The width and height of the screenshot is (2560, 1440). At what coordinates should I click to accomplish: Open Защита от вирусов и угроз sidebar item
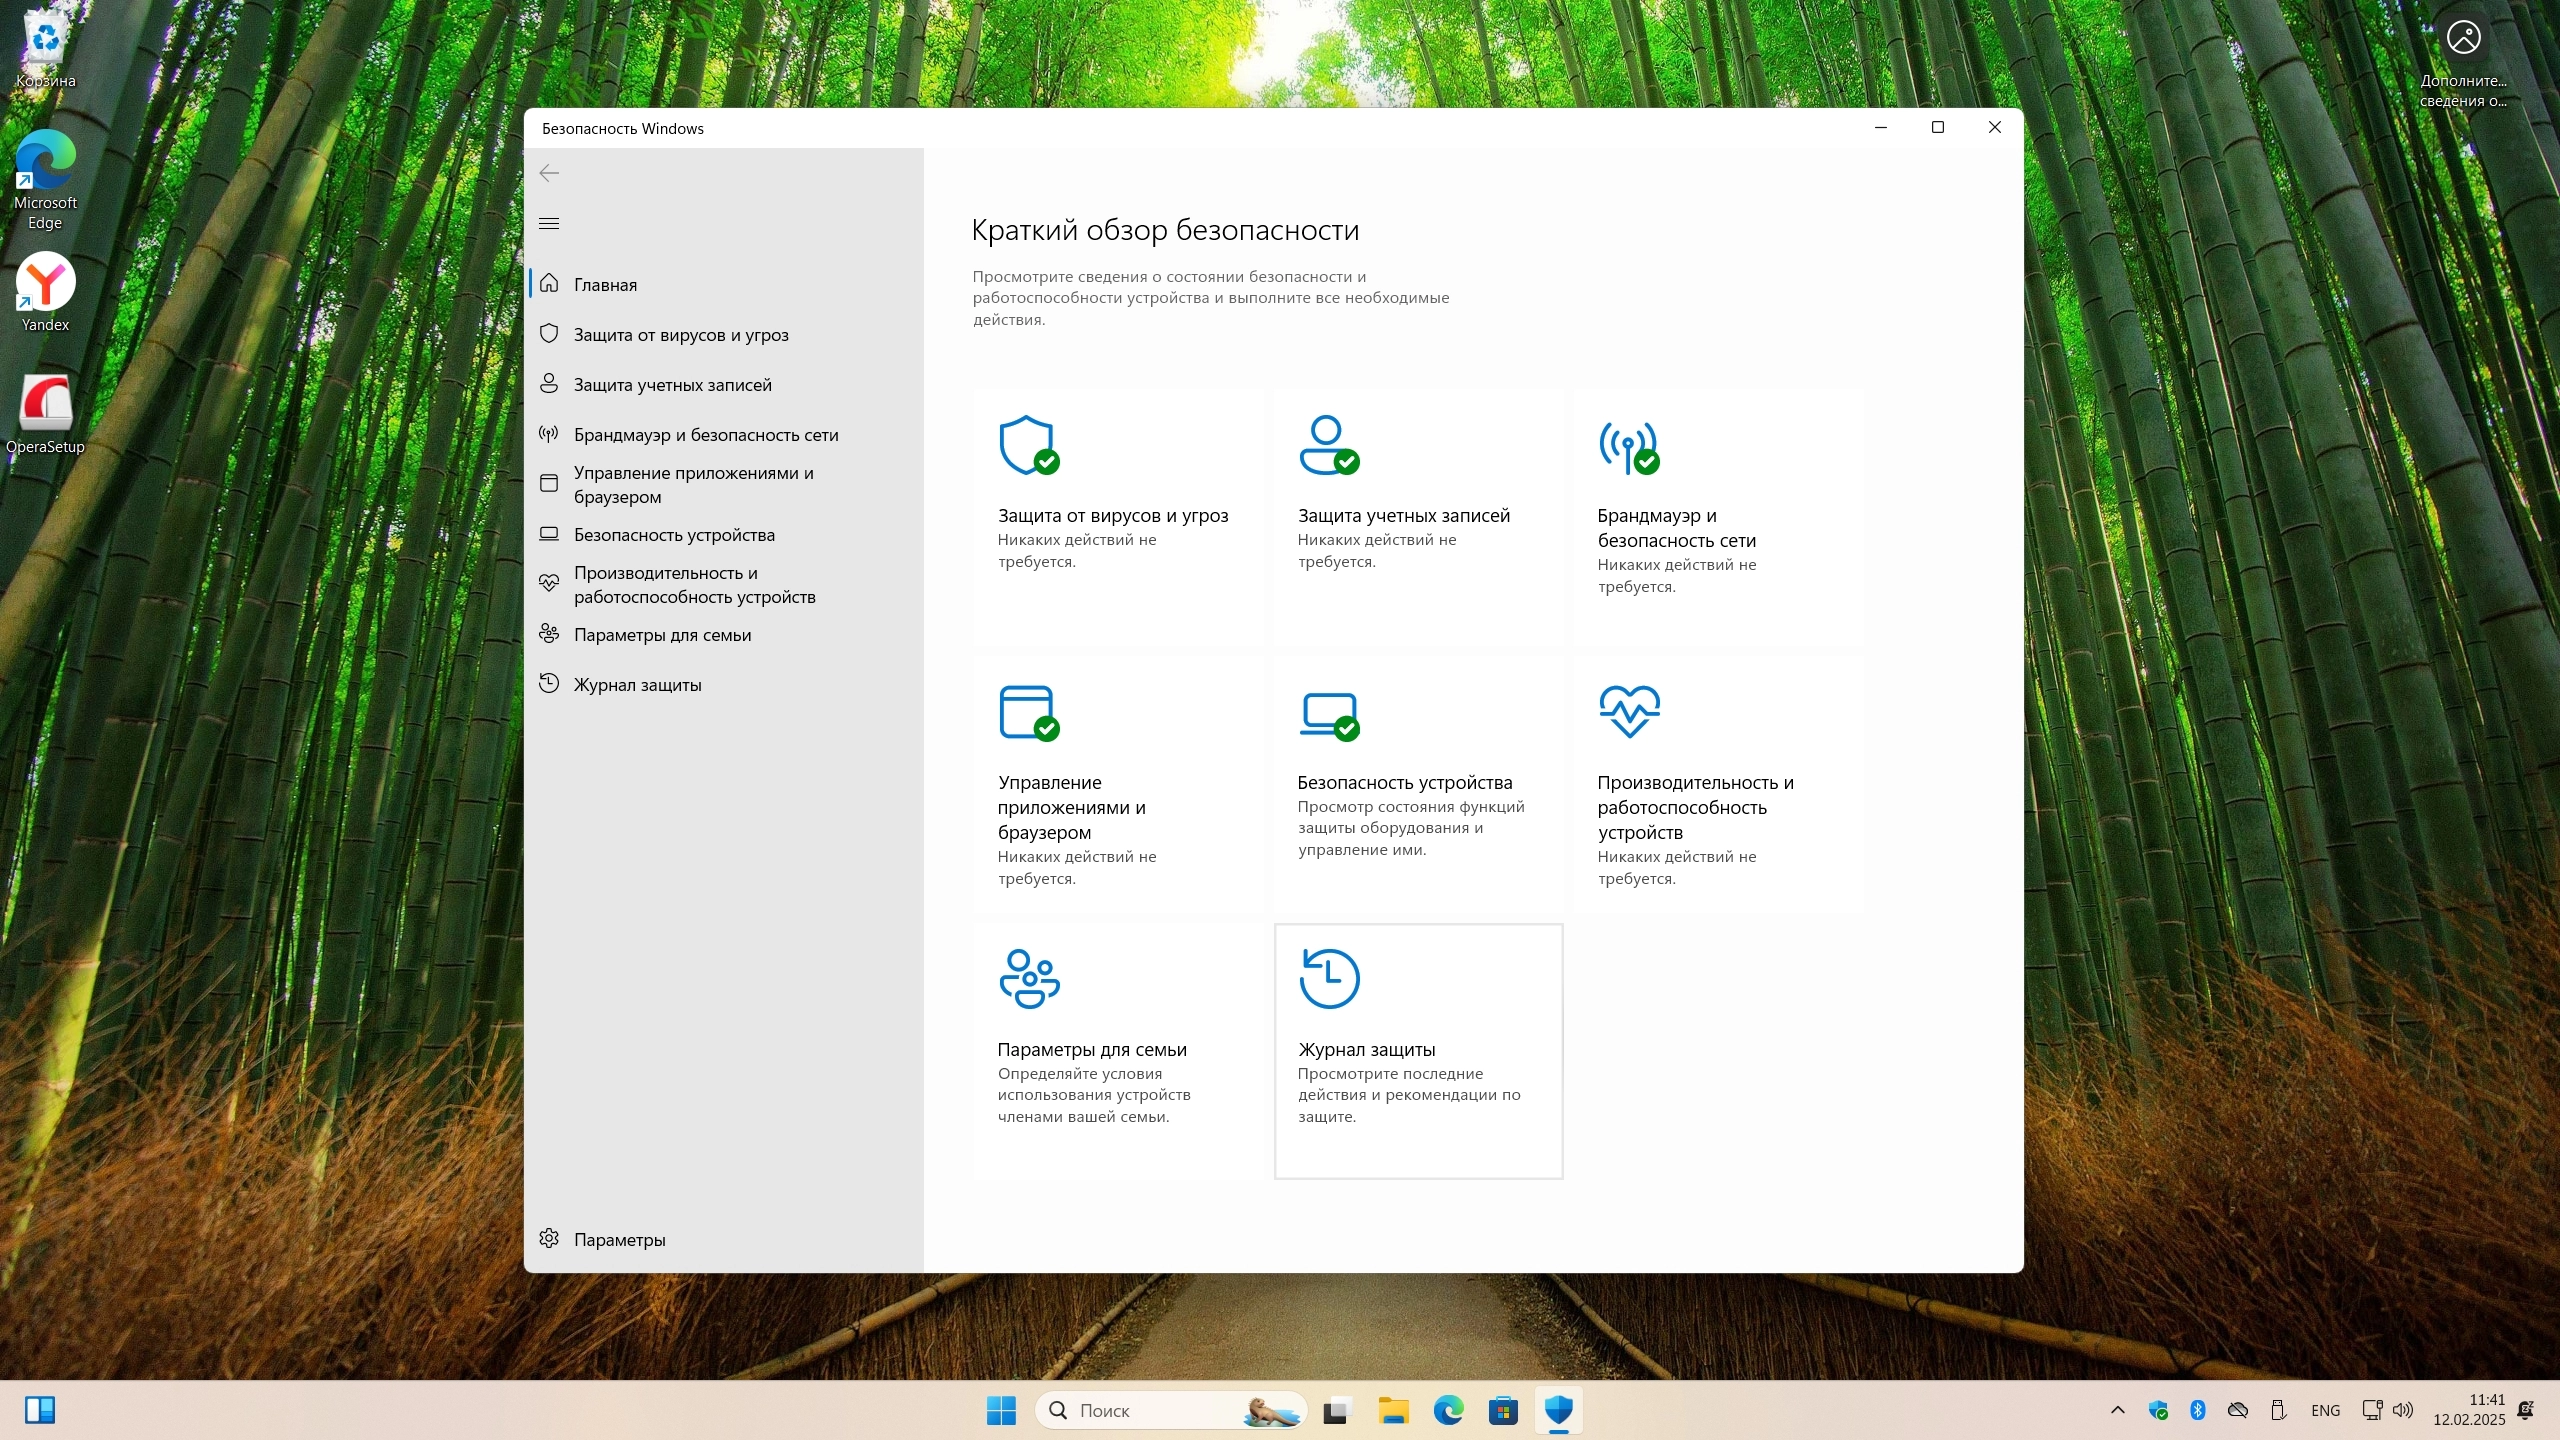[x=681, y=335]
